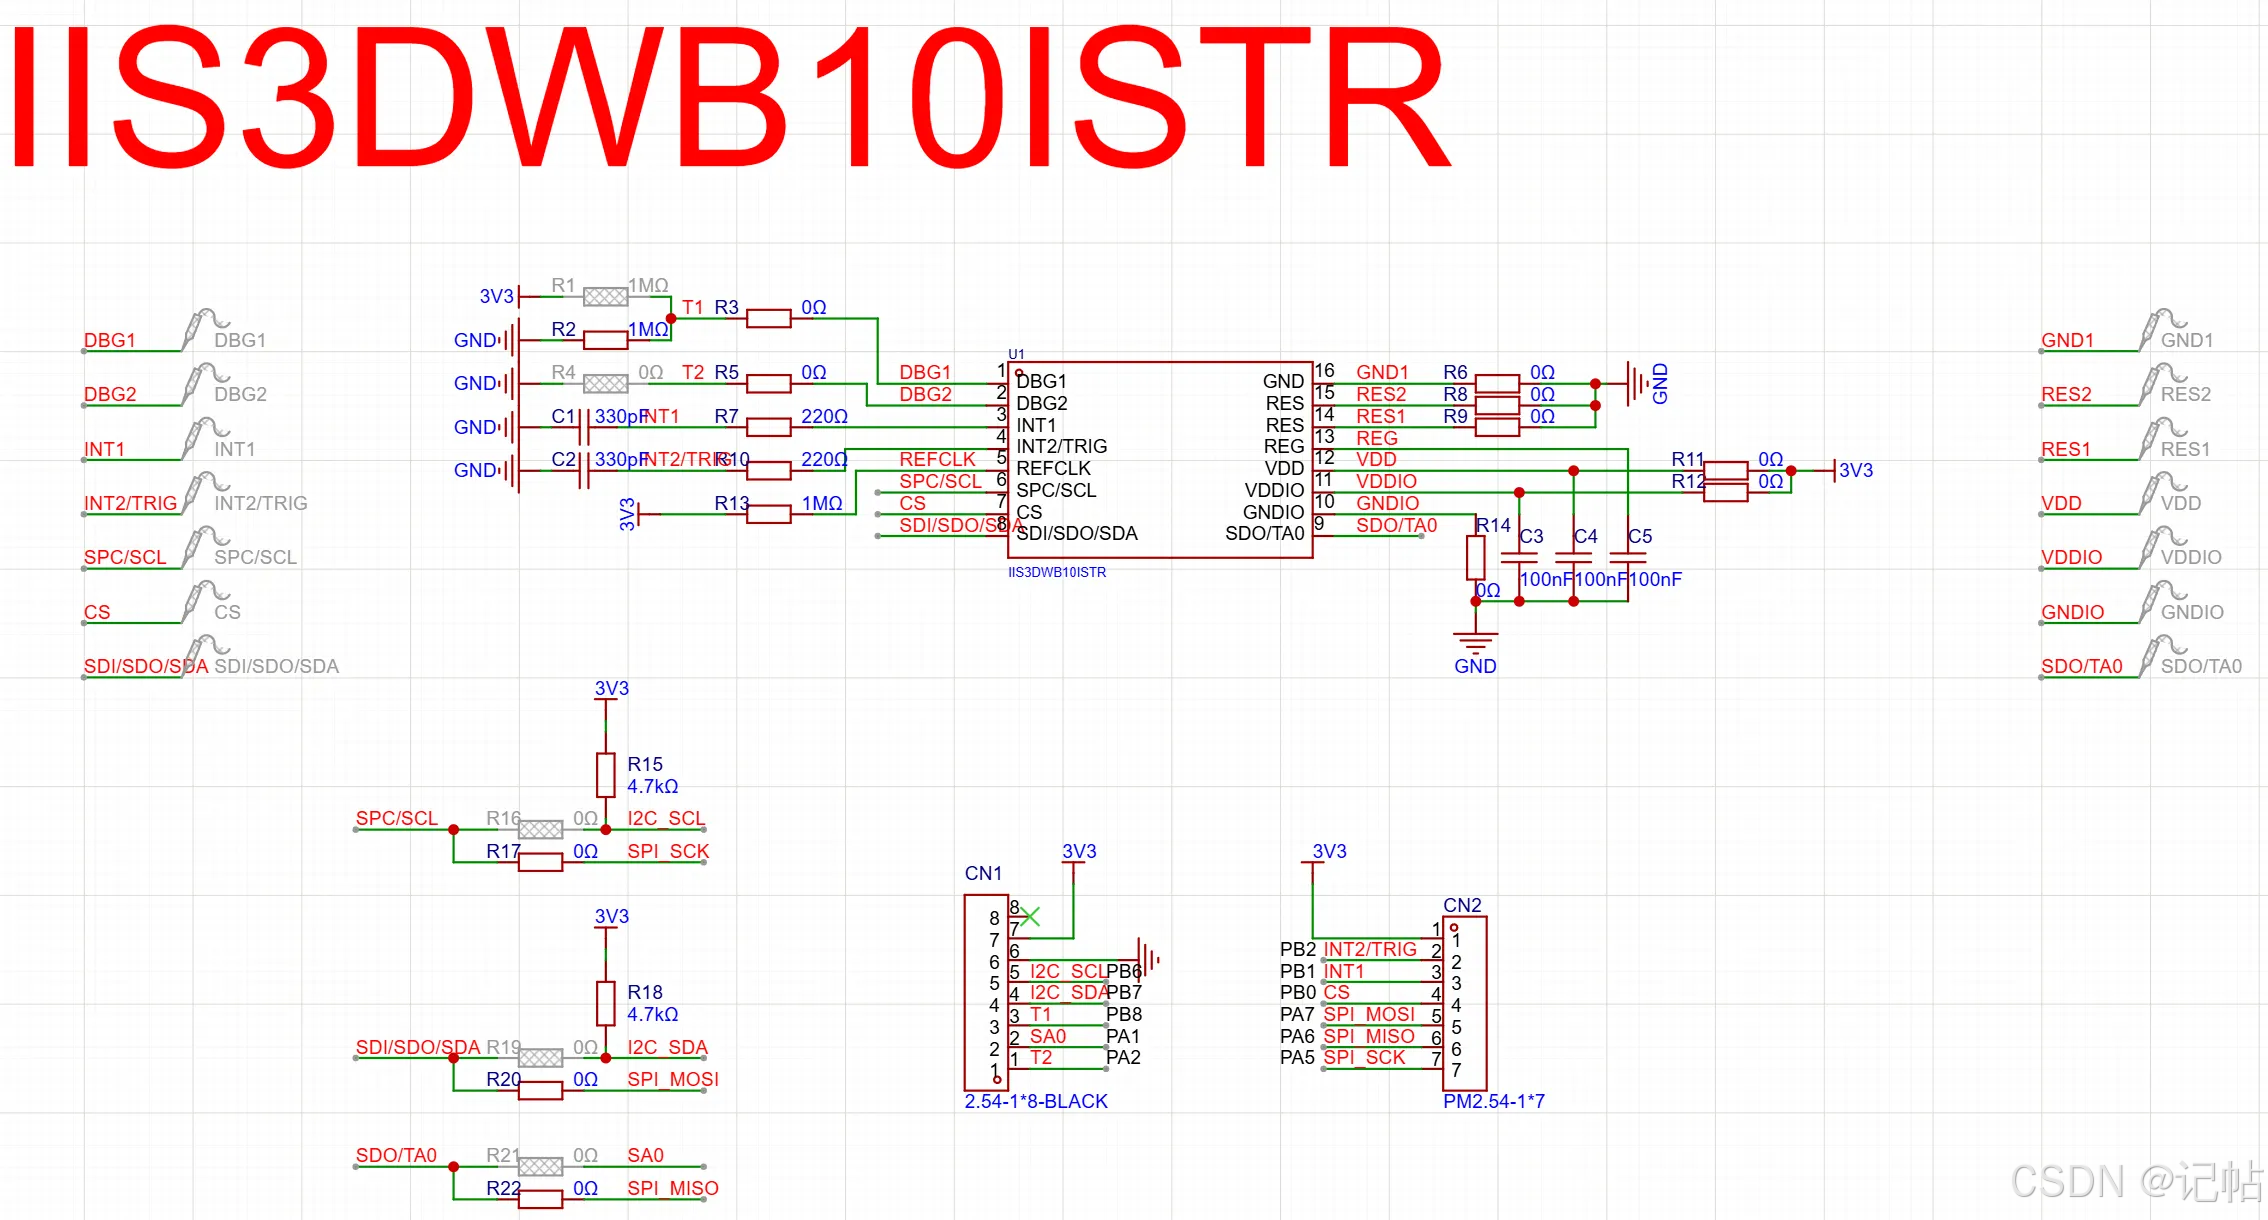Click the REFCLK net label at U1 pin 5
The height and width of the screenshot is (1220, 2268).
[x=937, y=459]
